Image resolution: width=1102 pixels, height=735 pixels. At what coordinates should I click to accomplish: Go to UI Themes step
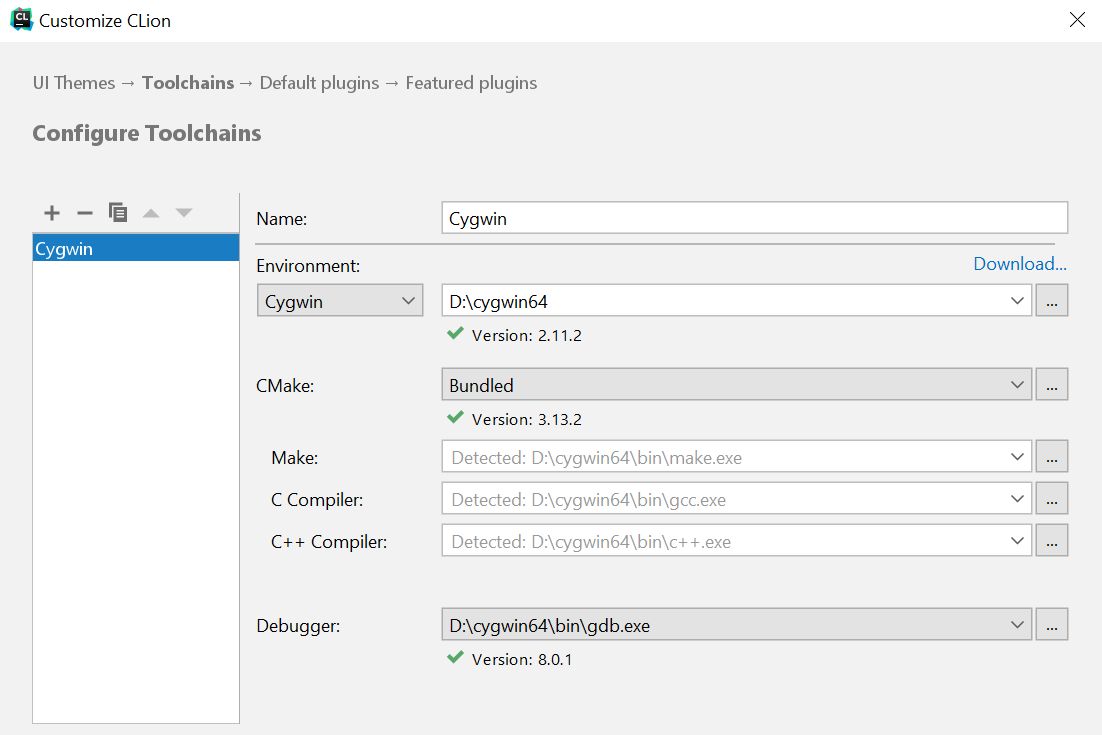pyautogui.click(x=74, y=83)
